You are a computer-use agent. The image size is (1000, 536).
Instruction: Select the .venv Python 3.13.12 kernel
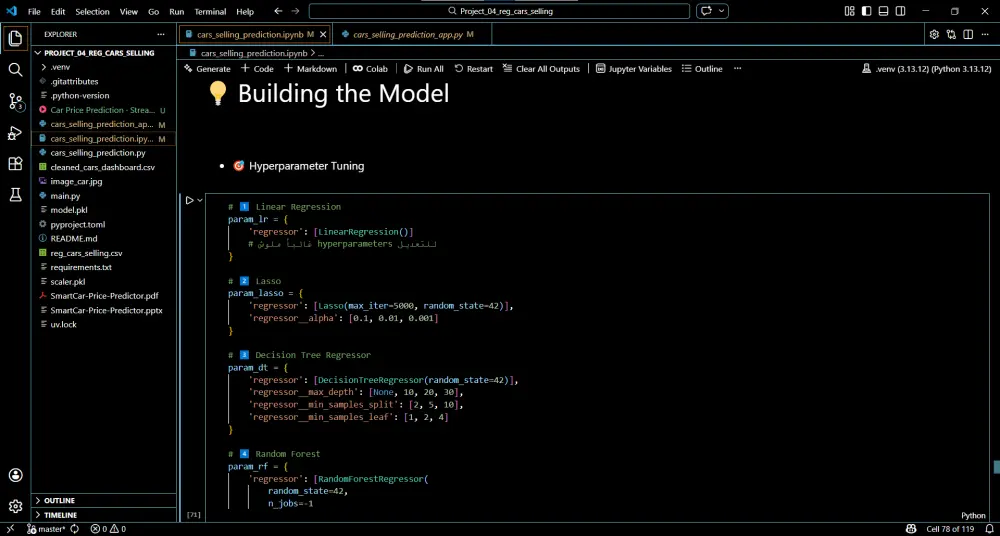[927, 69]
